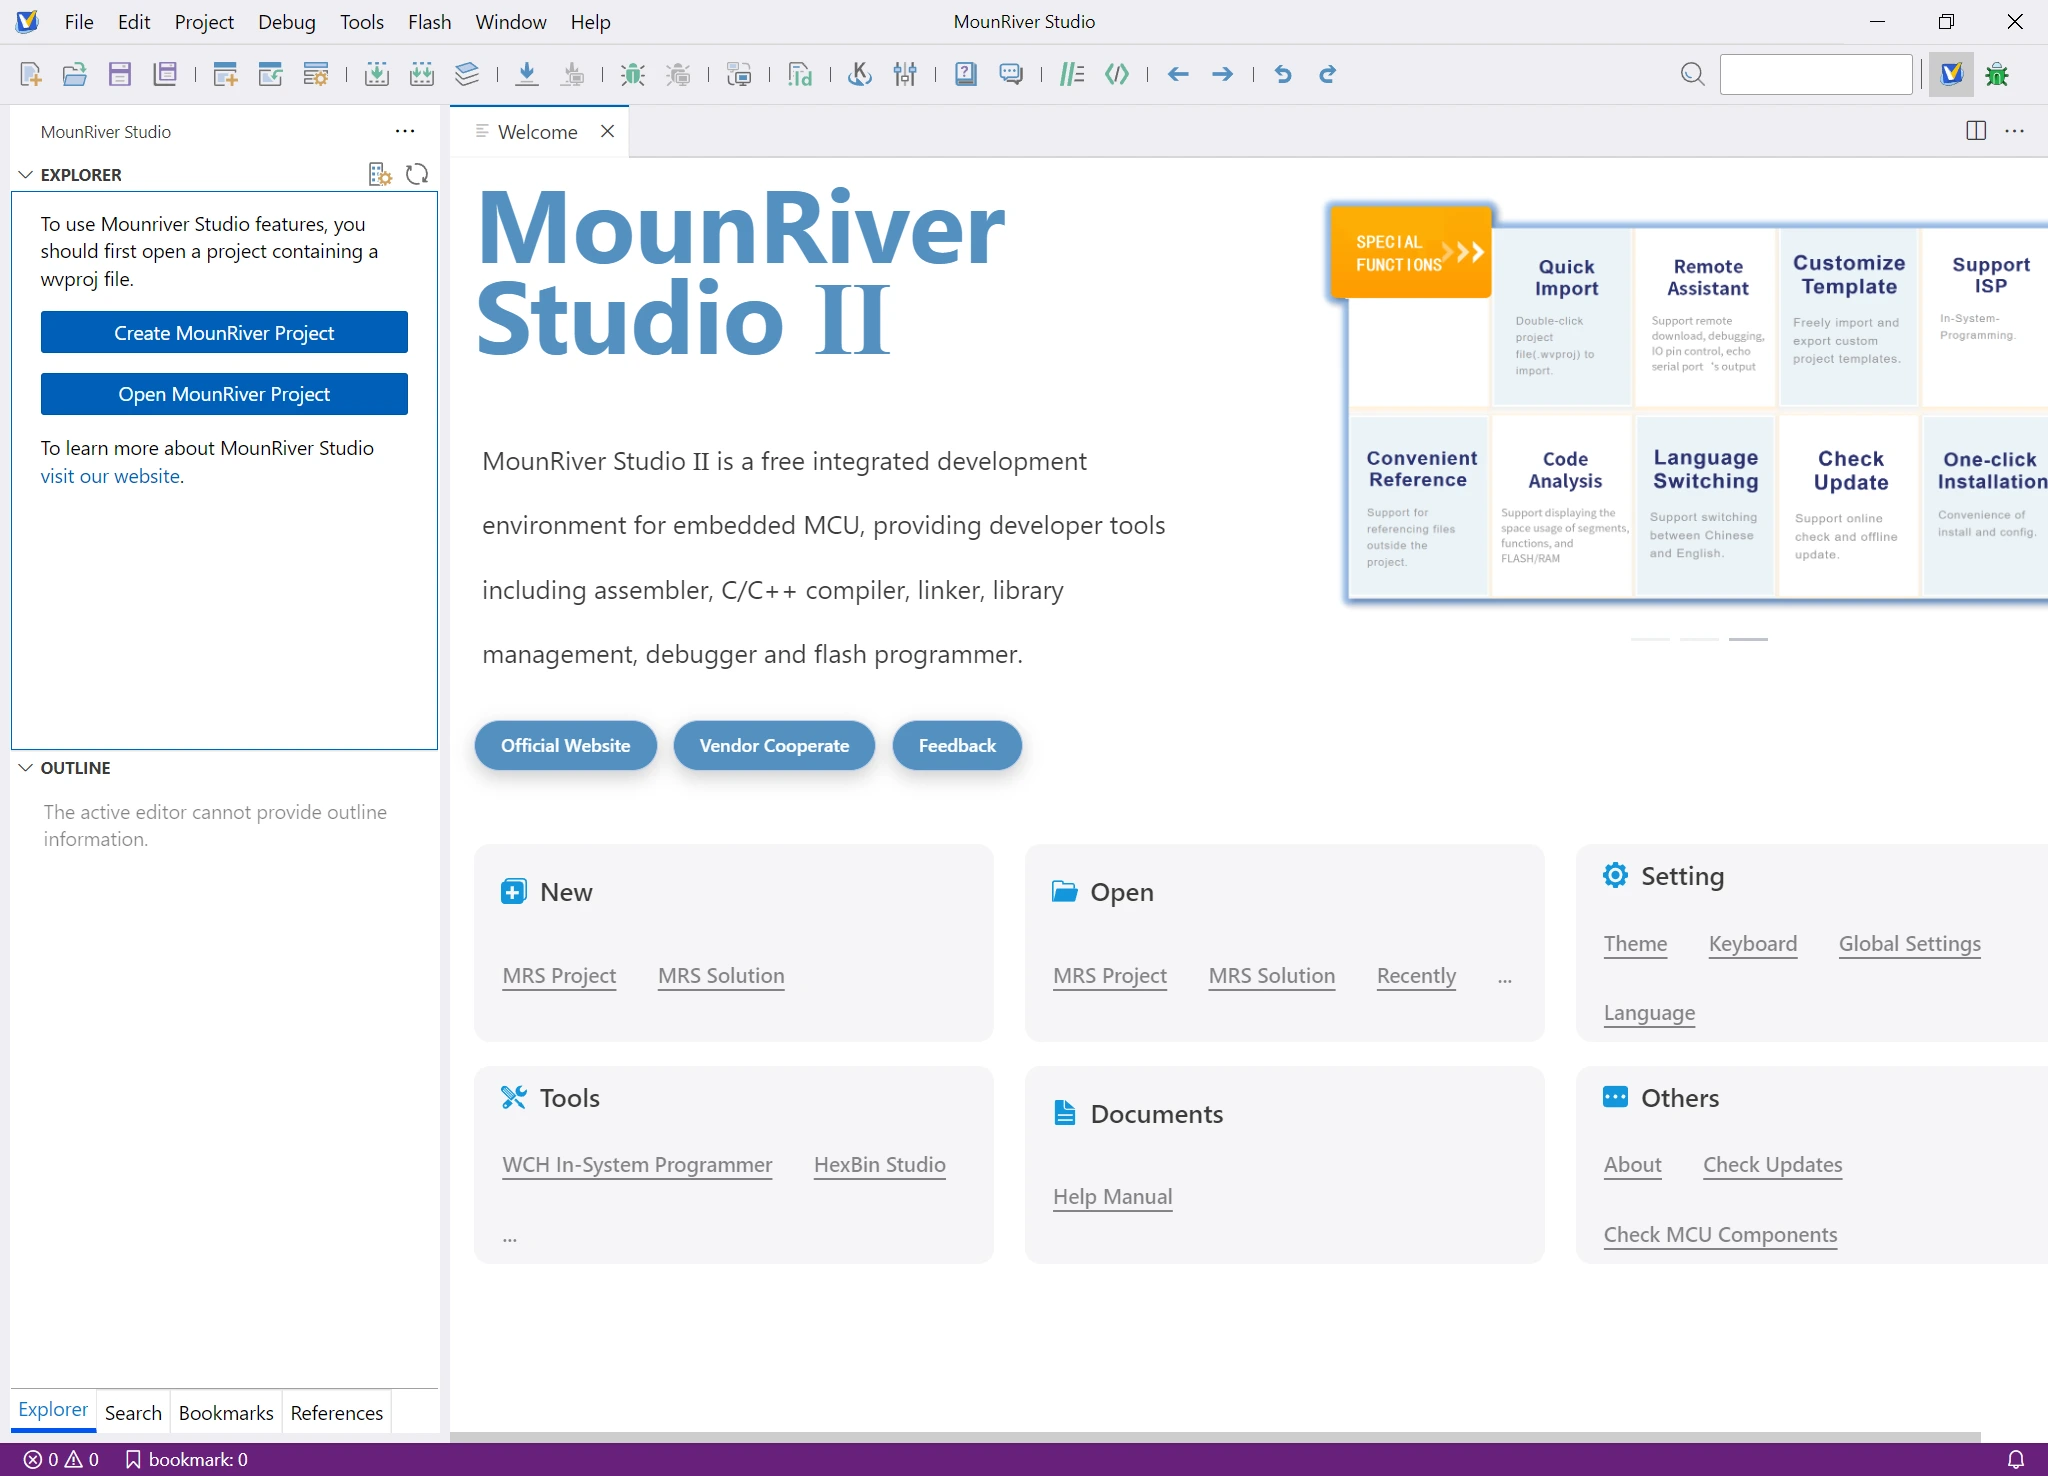Click the errors and warnings count in status bar

[61, 1460]
